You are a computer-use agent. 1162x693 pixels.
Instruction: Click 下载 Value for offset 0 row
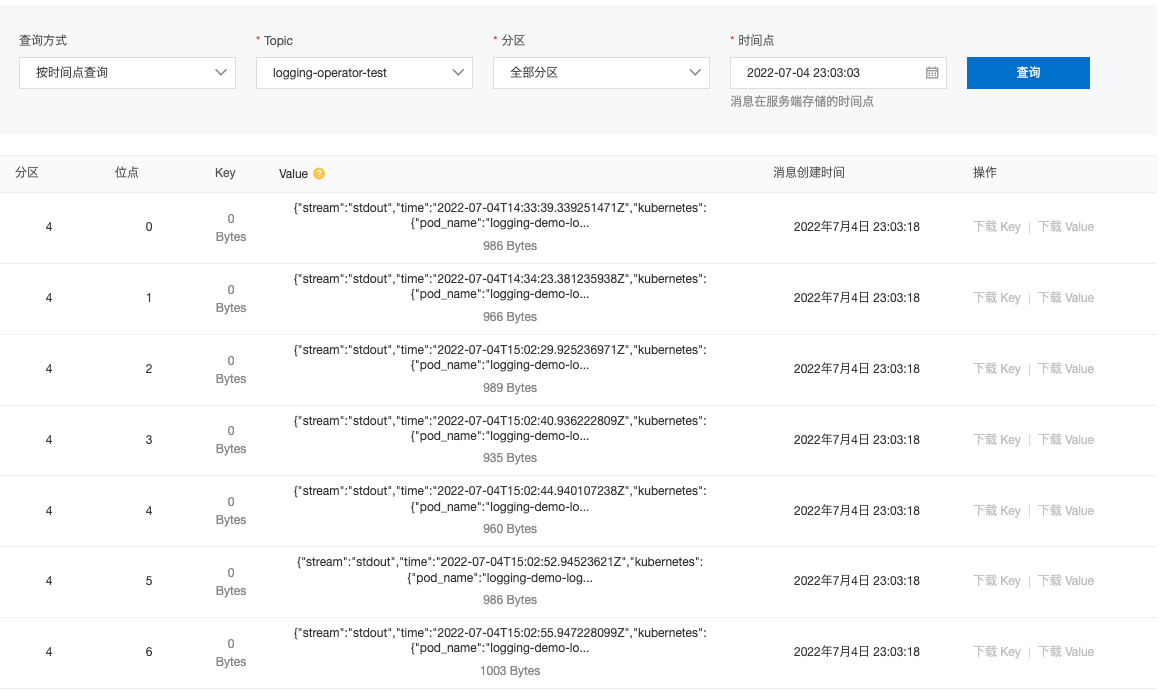(1065, 227)
